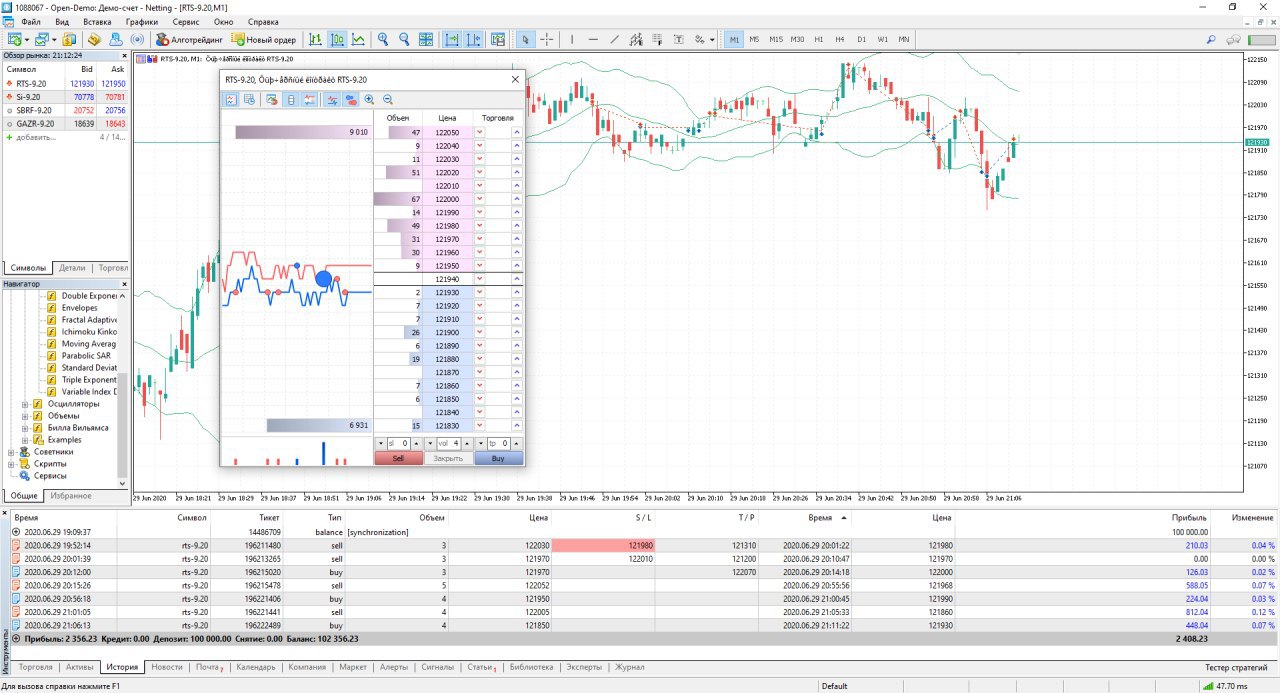Switch timeframe to MN
The width and height of the screenshot is (1280, 693).
(904, 40)
